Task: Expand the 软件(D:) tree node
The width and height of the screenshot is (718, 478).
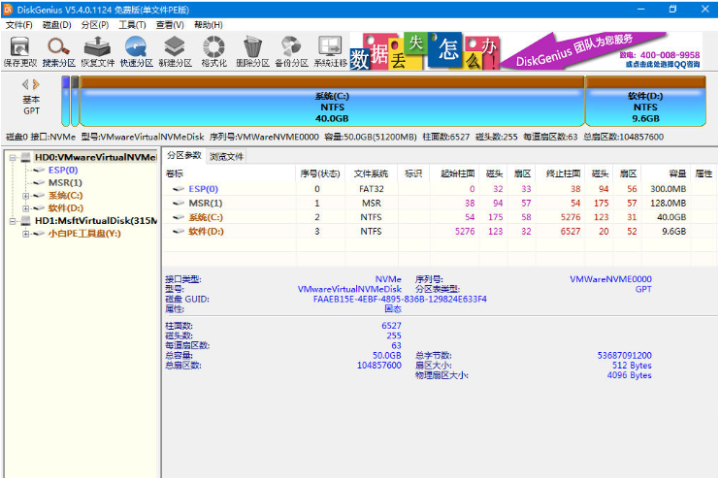Action: click(x=26, y=208)
